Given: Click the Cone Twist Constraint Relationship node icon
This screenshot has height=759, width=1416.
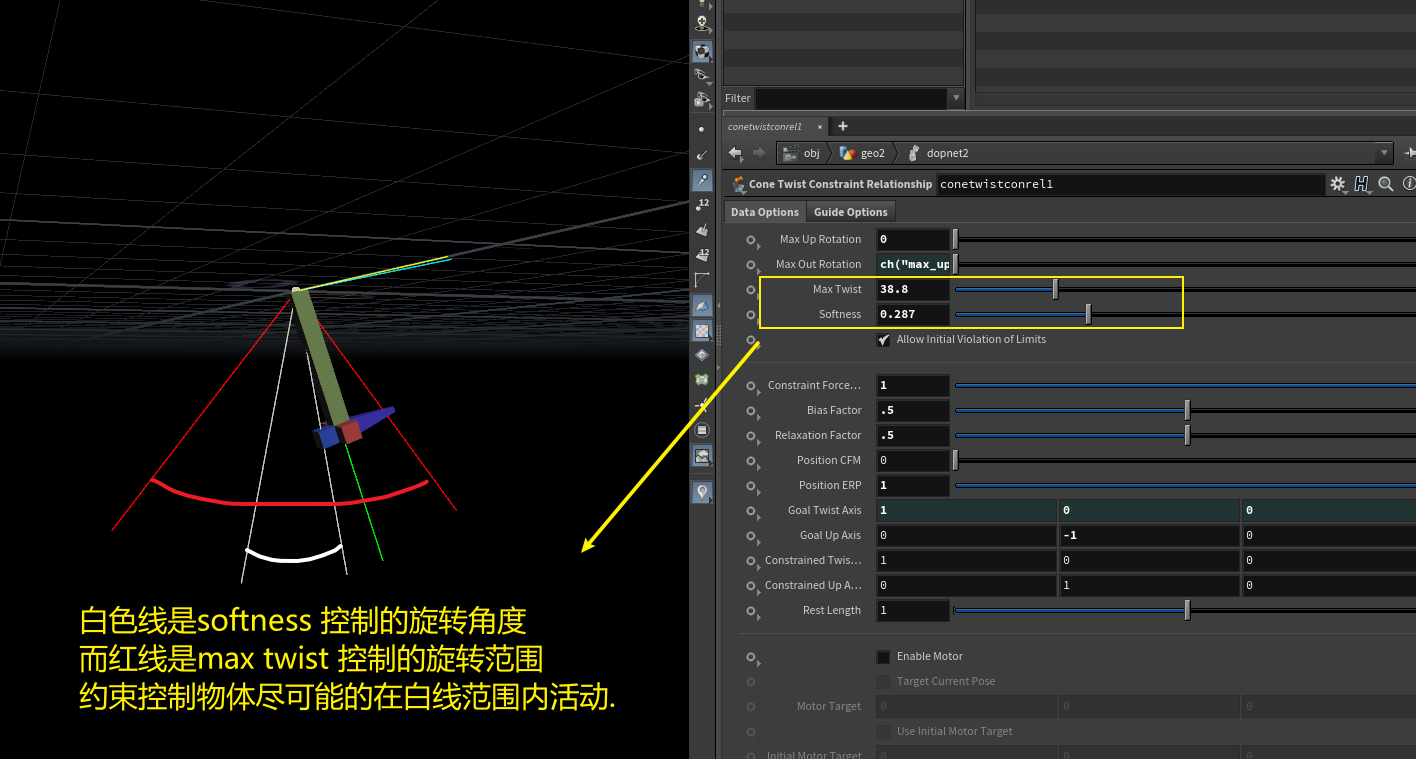Looking at the screenshot, I should point(736,183).
